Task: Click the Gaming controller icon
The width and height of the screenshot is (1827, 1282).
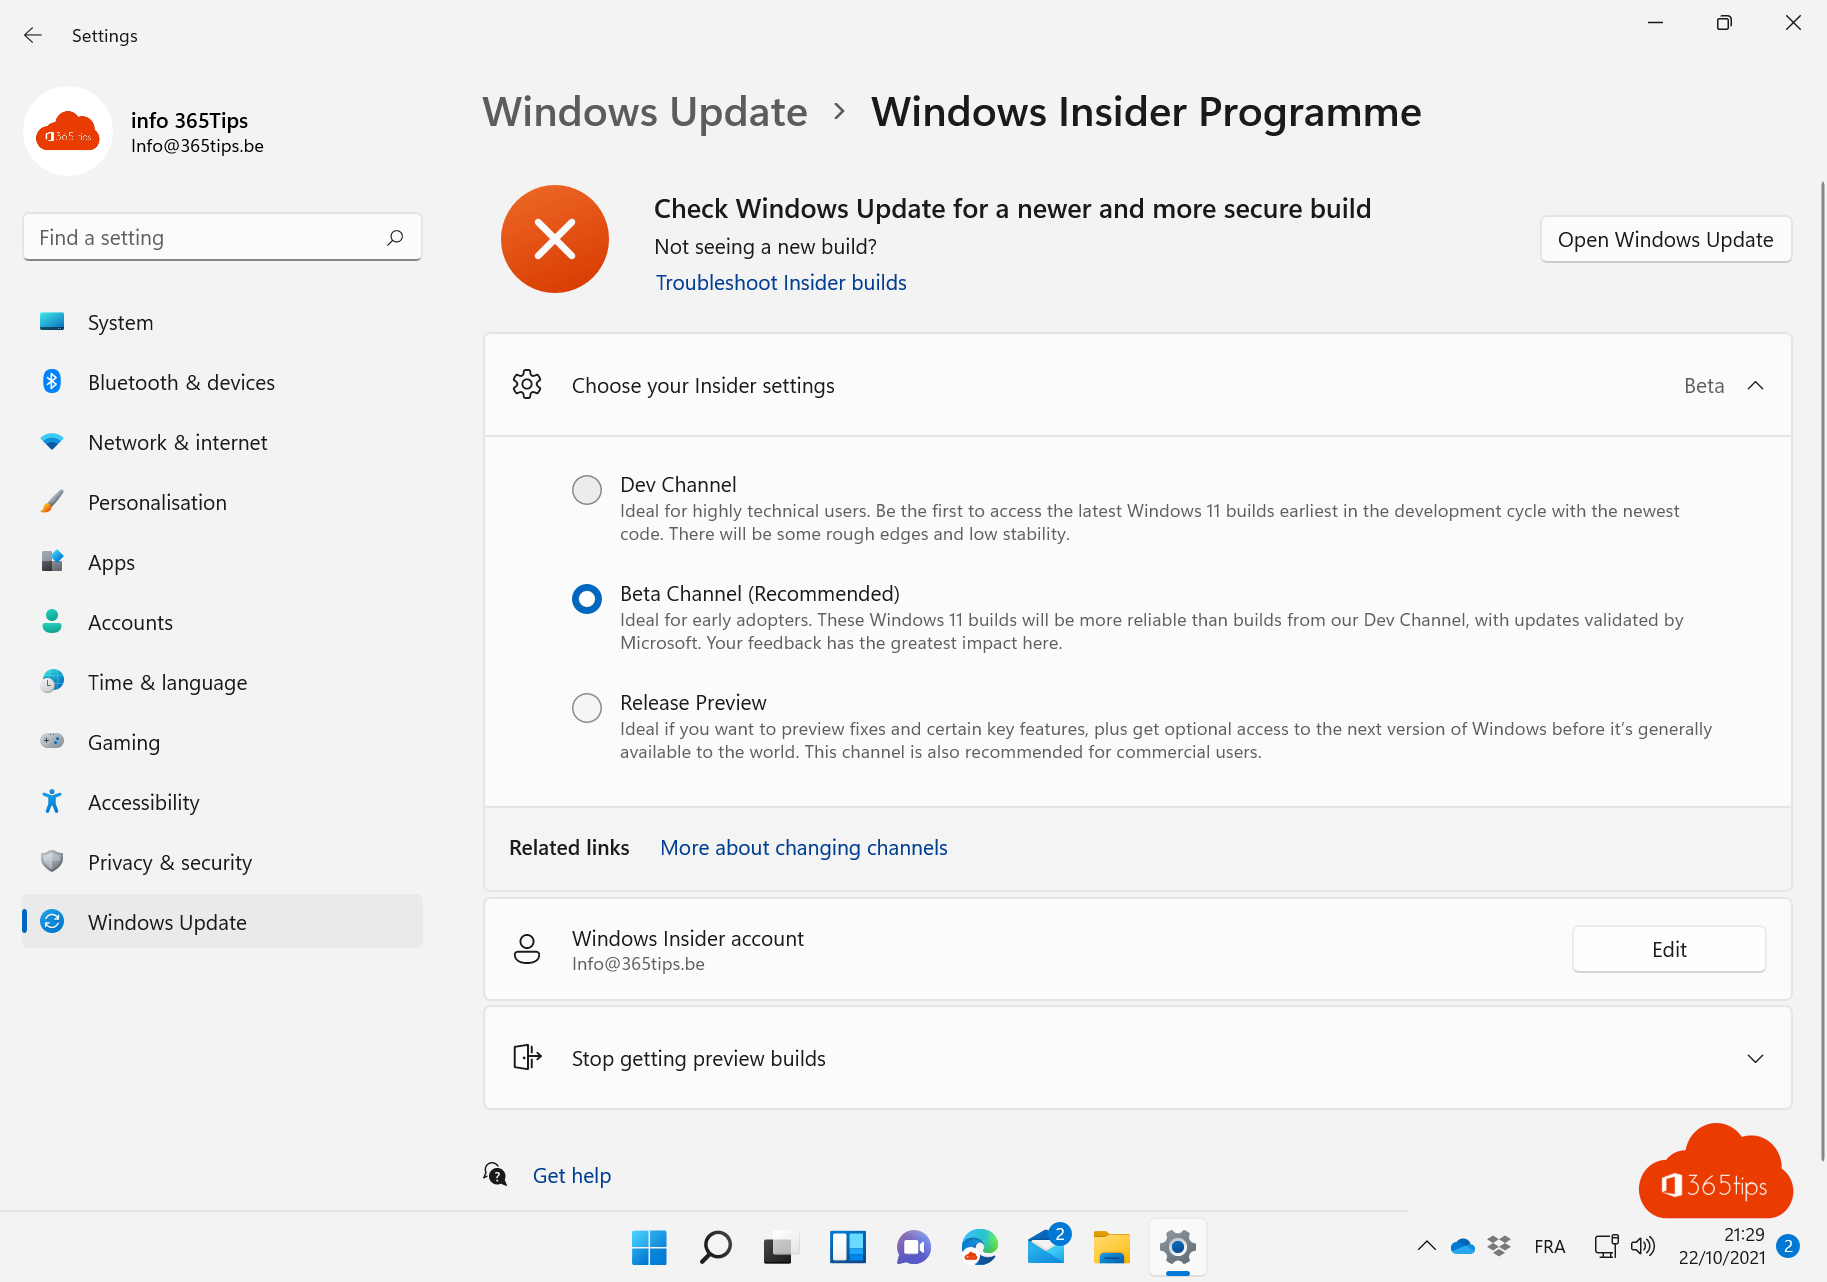Action: pyautogui.click(x=52, y=741)
